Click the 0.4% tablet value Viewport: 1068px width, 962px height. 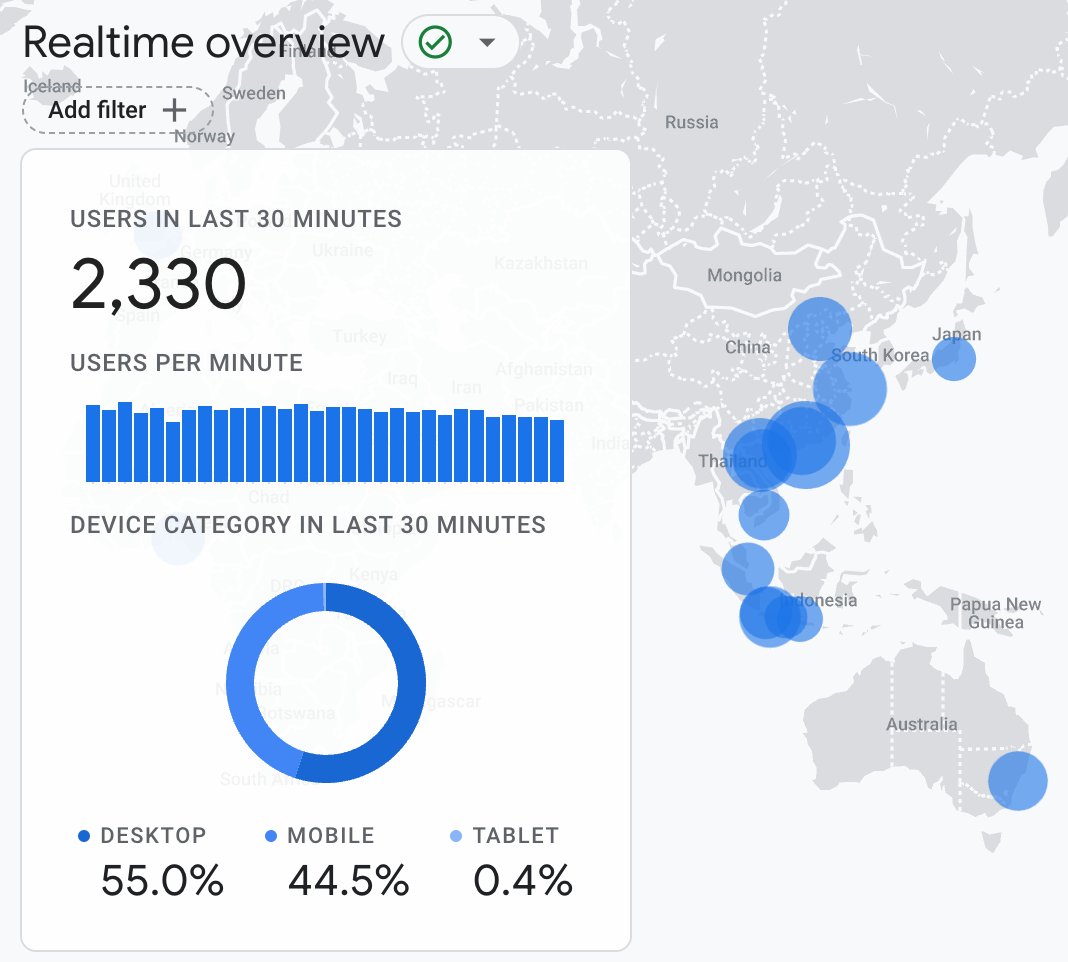pos(522,880)
